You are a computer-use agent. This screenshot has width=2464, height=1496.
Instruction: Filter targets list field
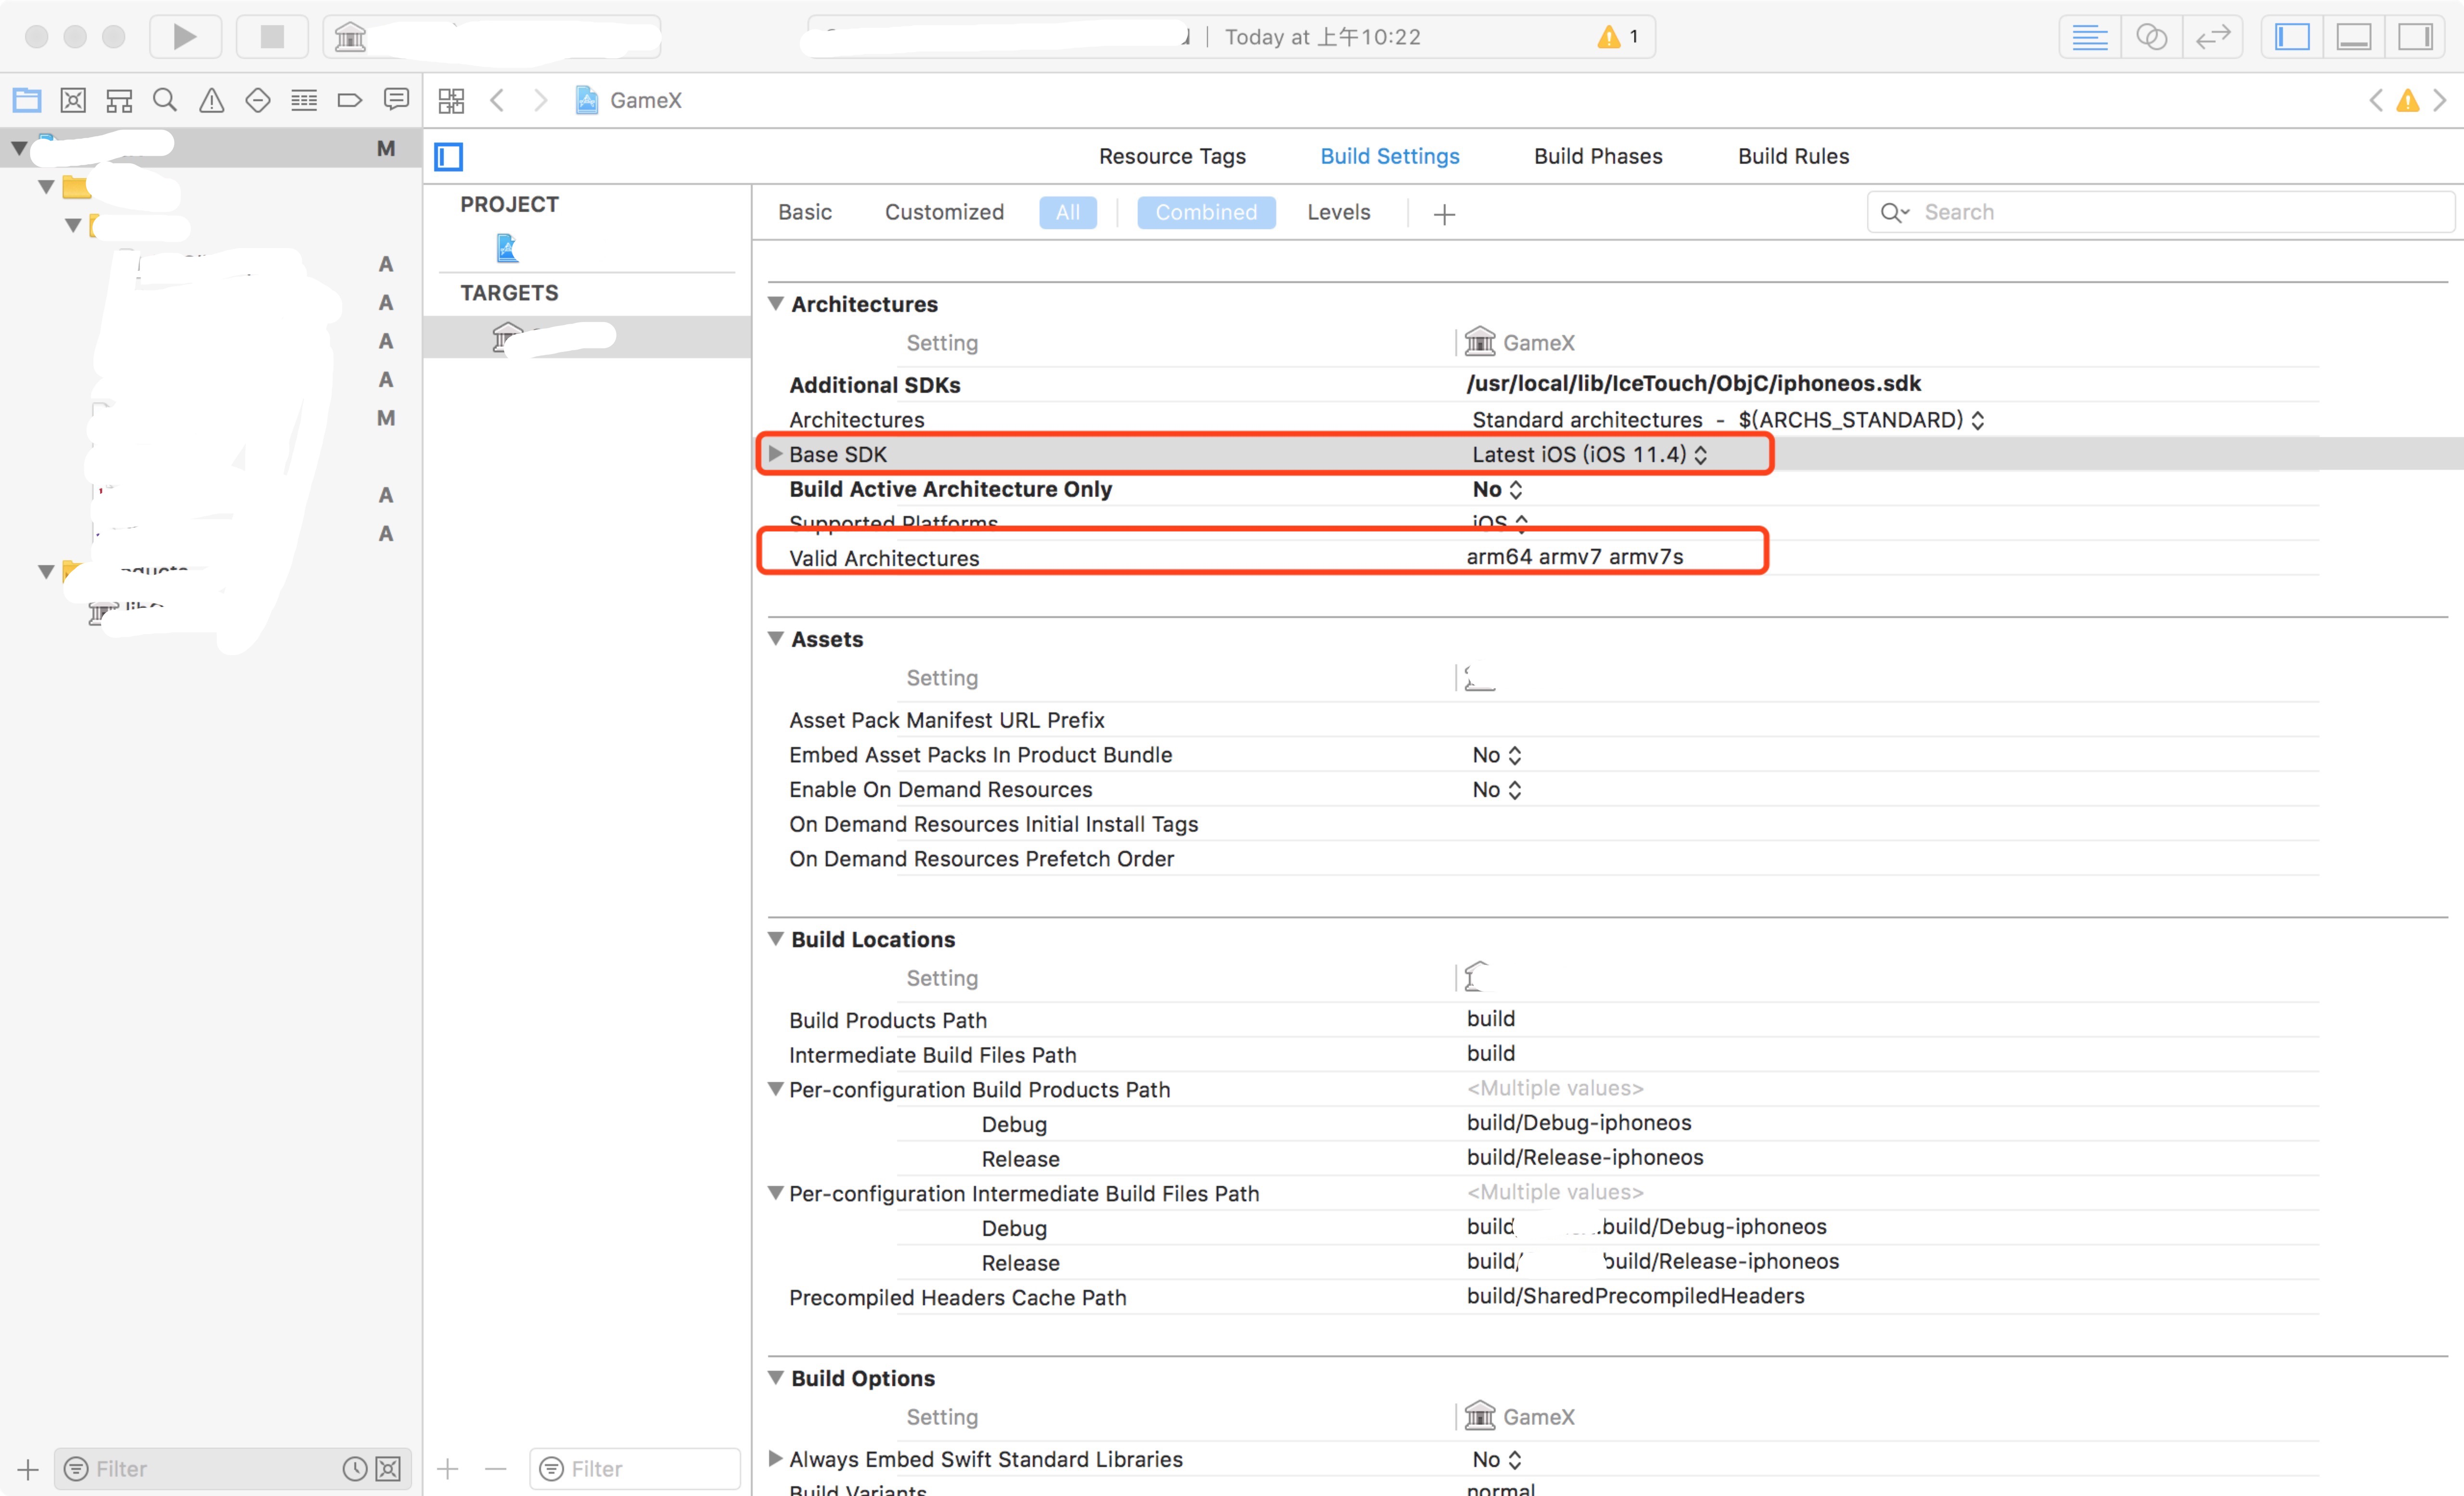coord(635,1468)
